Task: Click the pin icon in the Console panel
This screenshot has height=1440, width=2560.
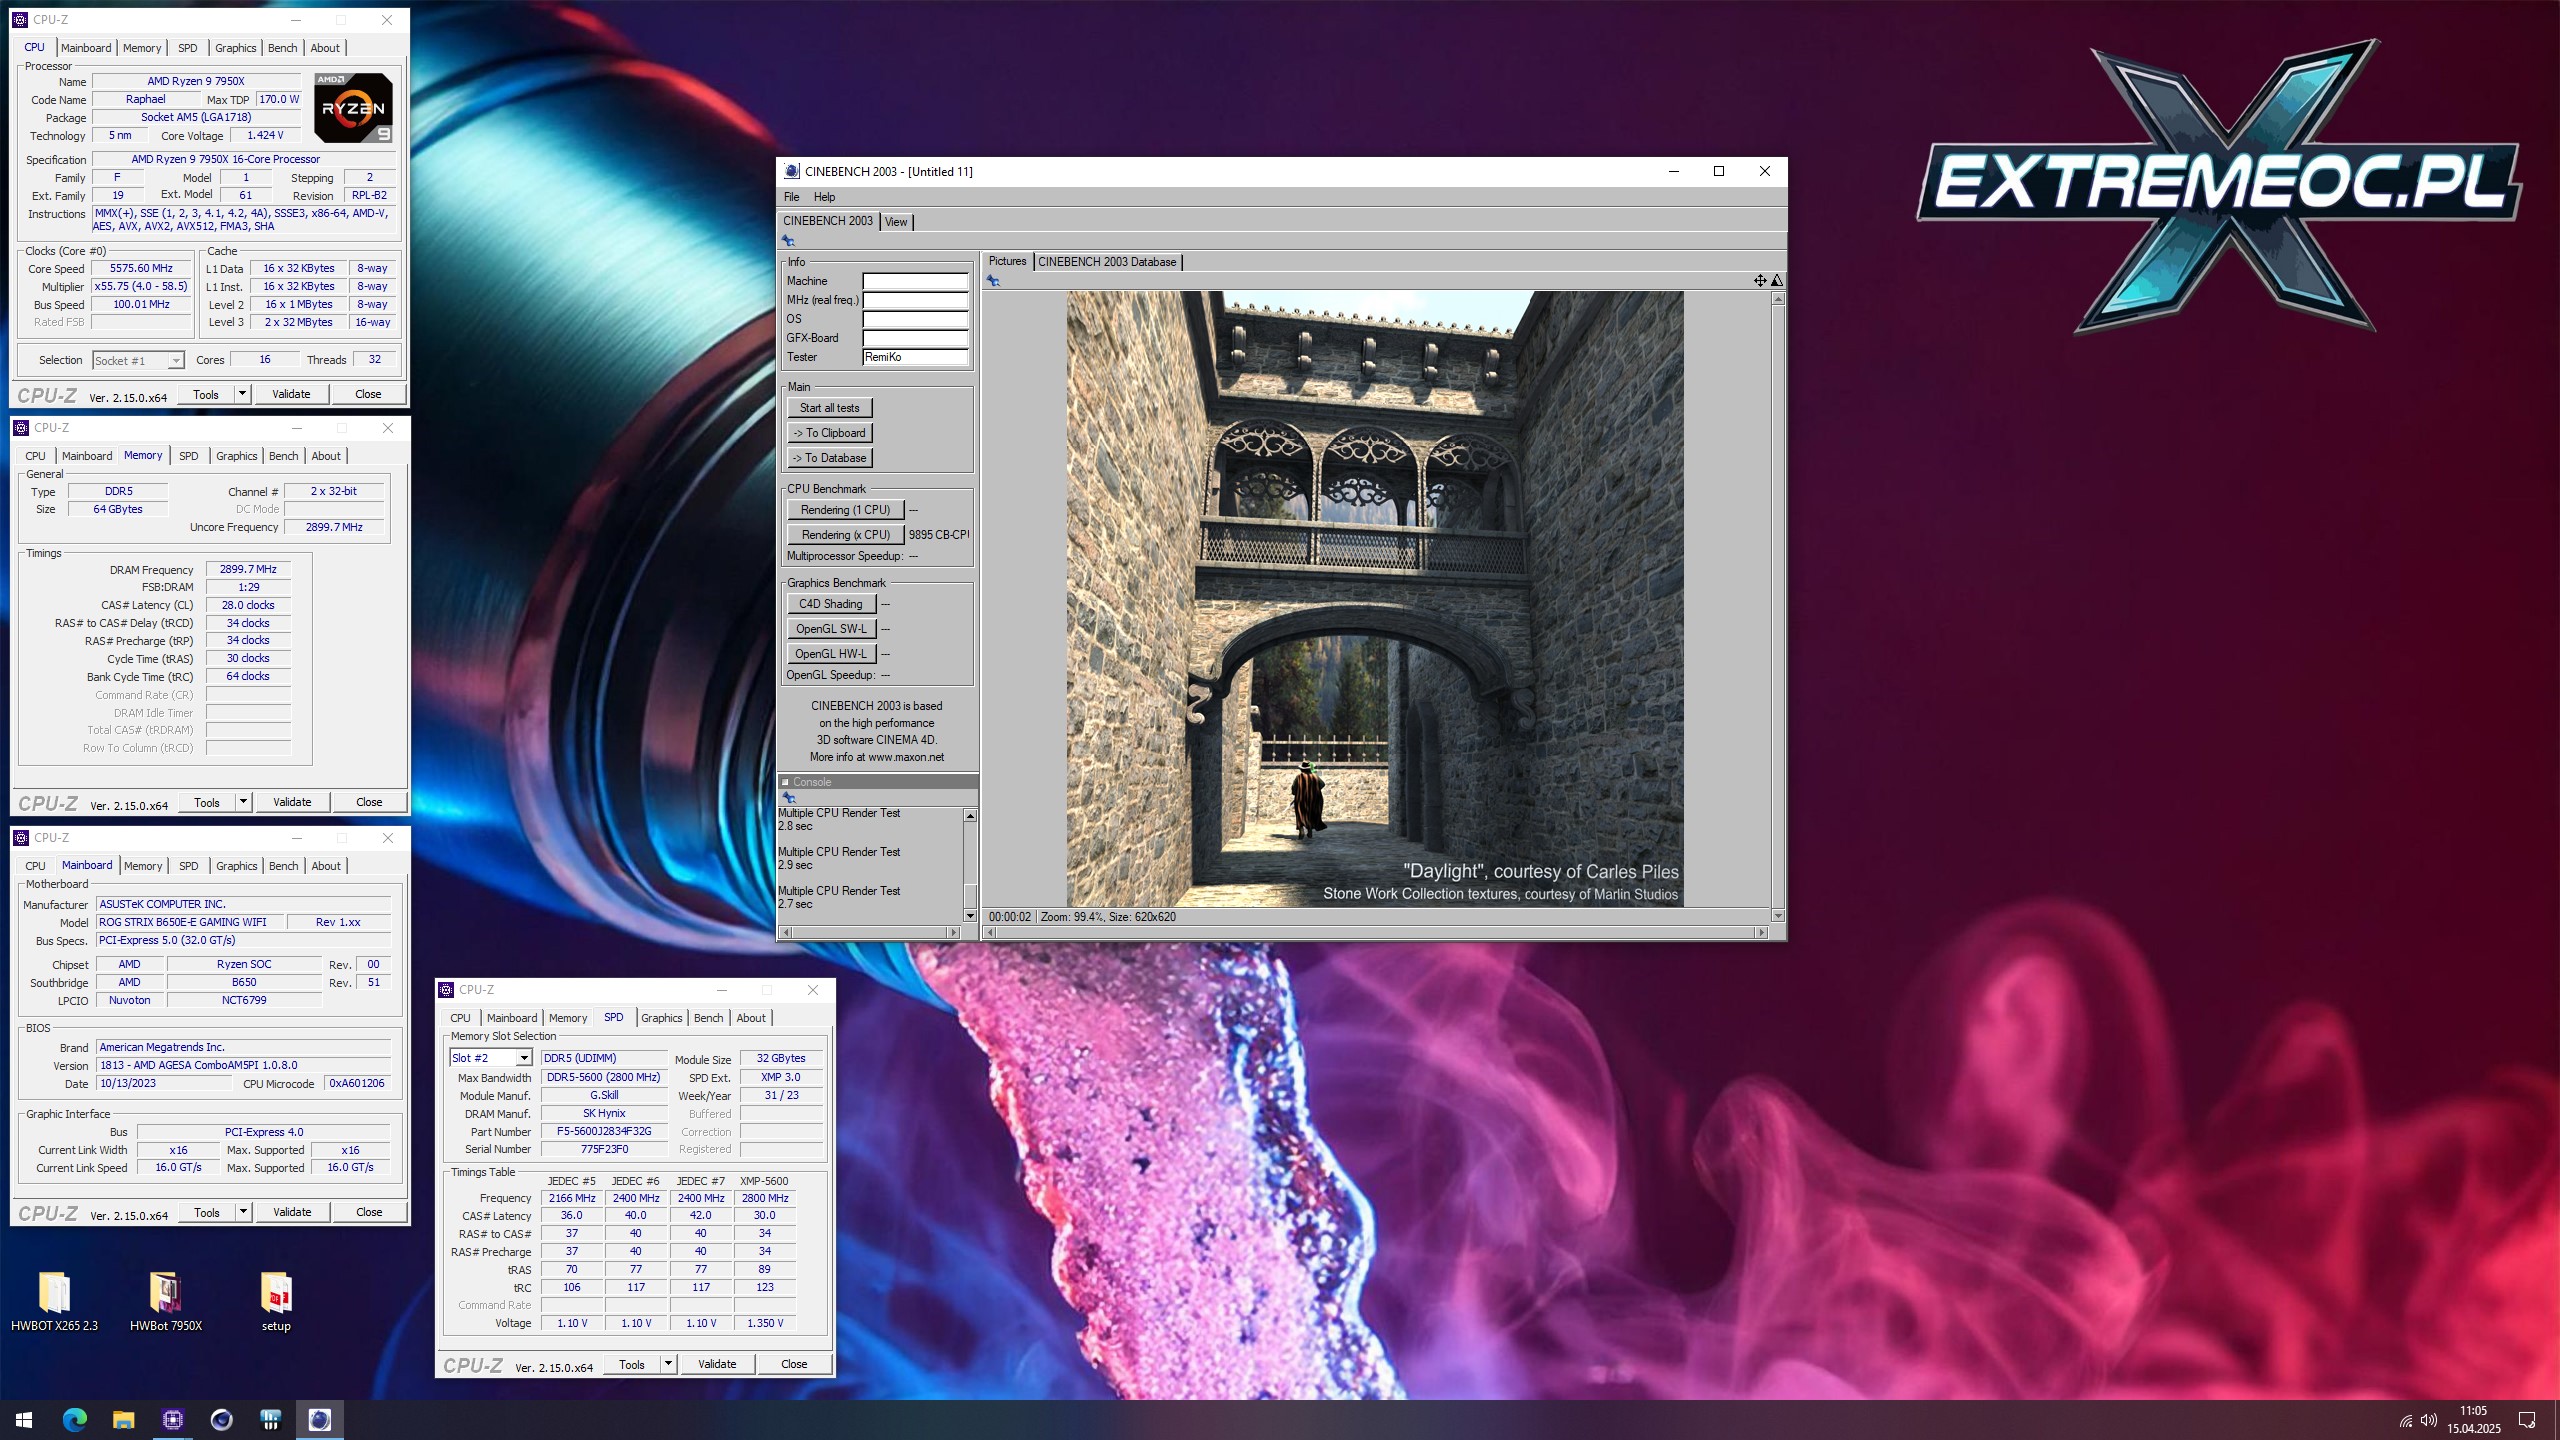Action: (788, 798)
